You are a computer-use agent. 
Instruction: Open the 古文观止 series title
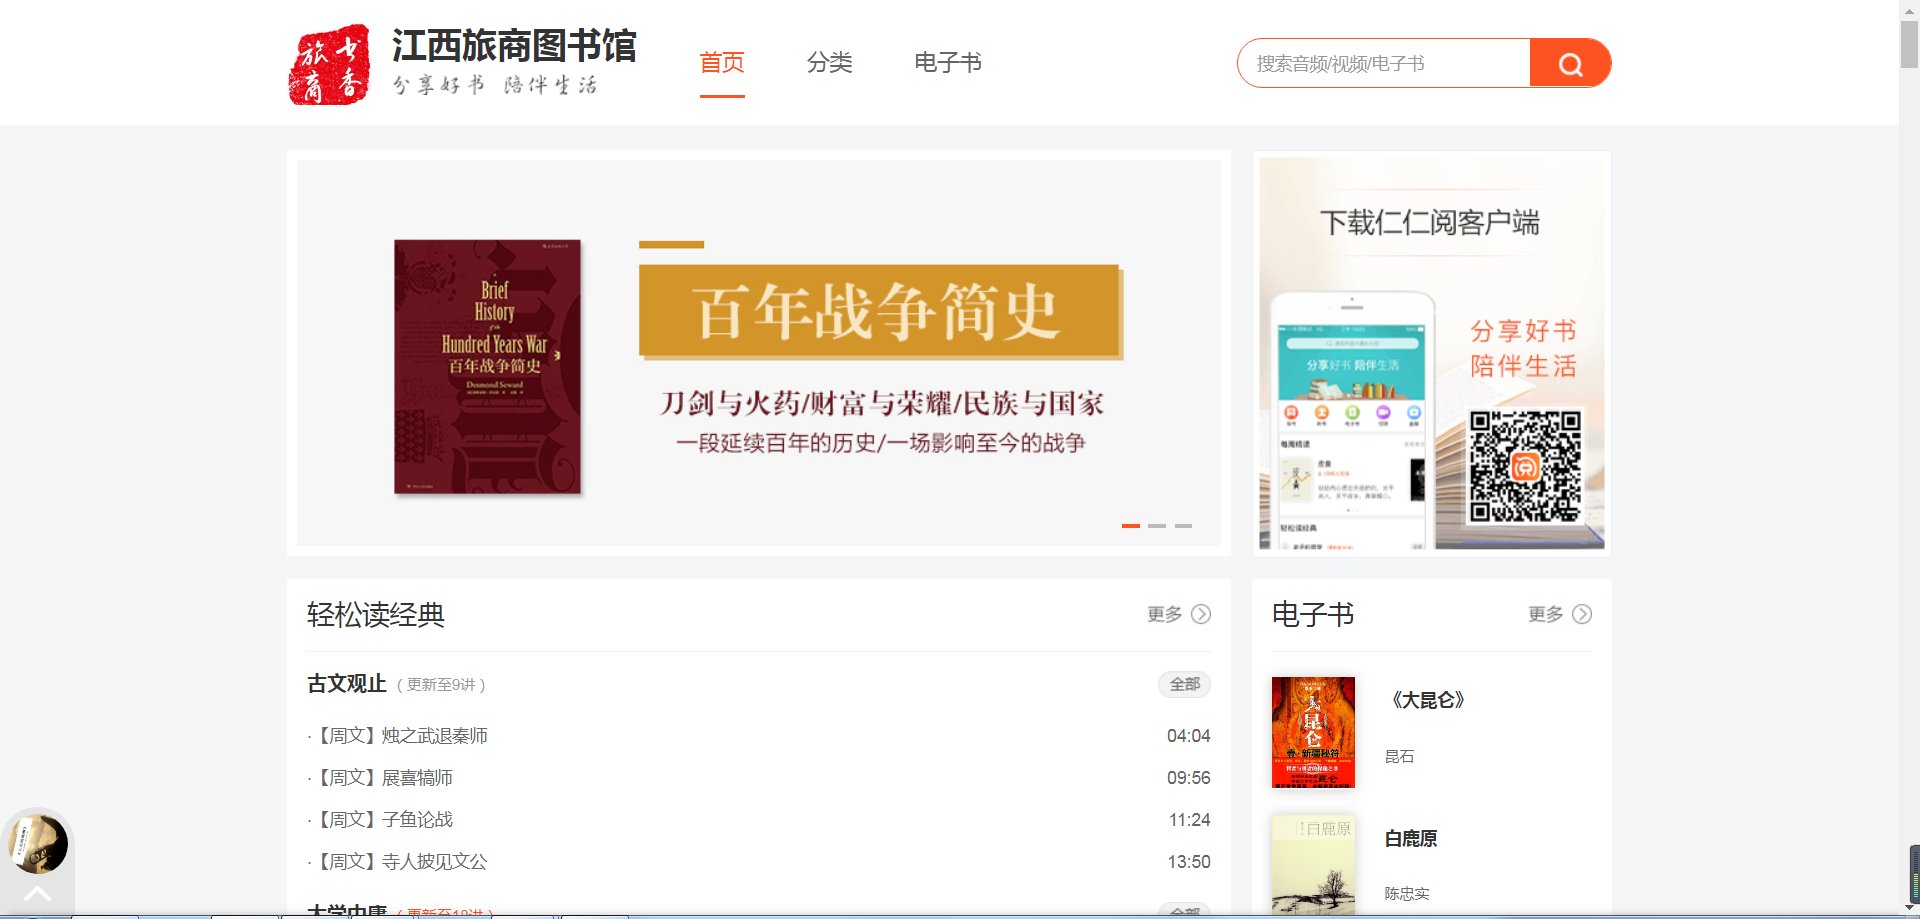[347, 684]
